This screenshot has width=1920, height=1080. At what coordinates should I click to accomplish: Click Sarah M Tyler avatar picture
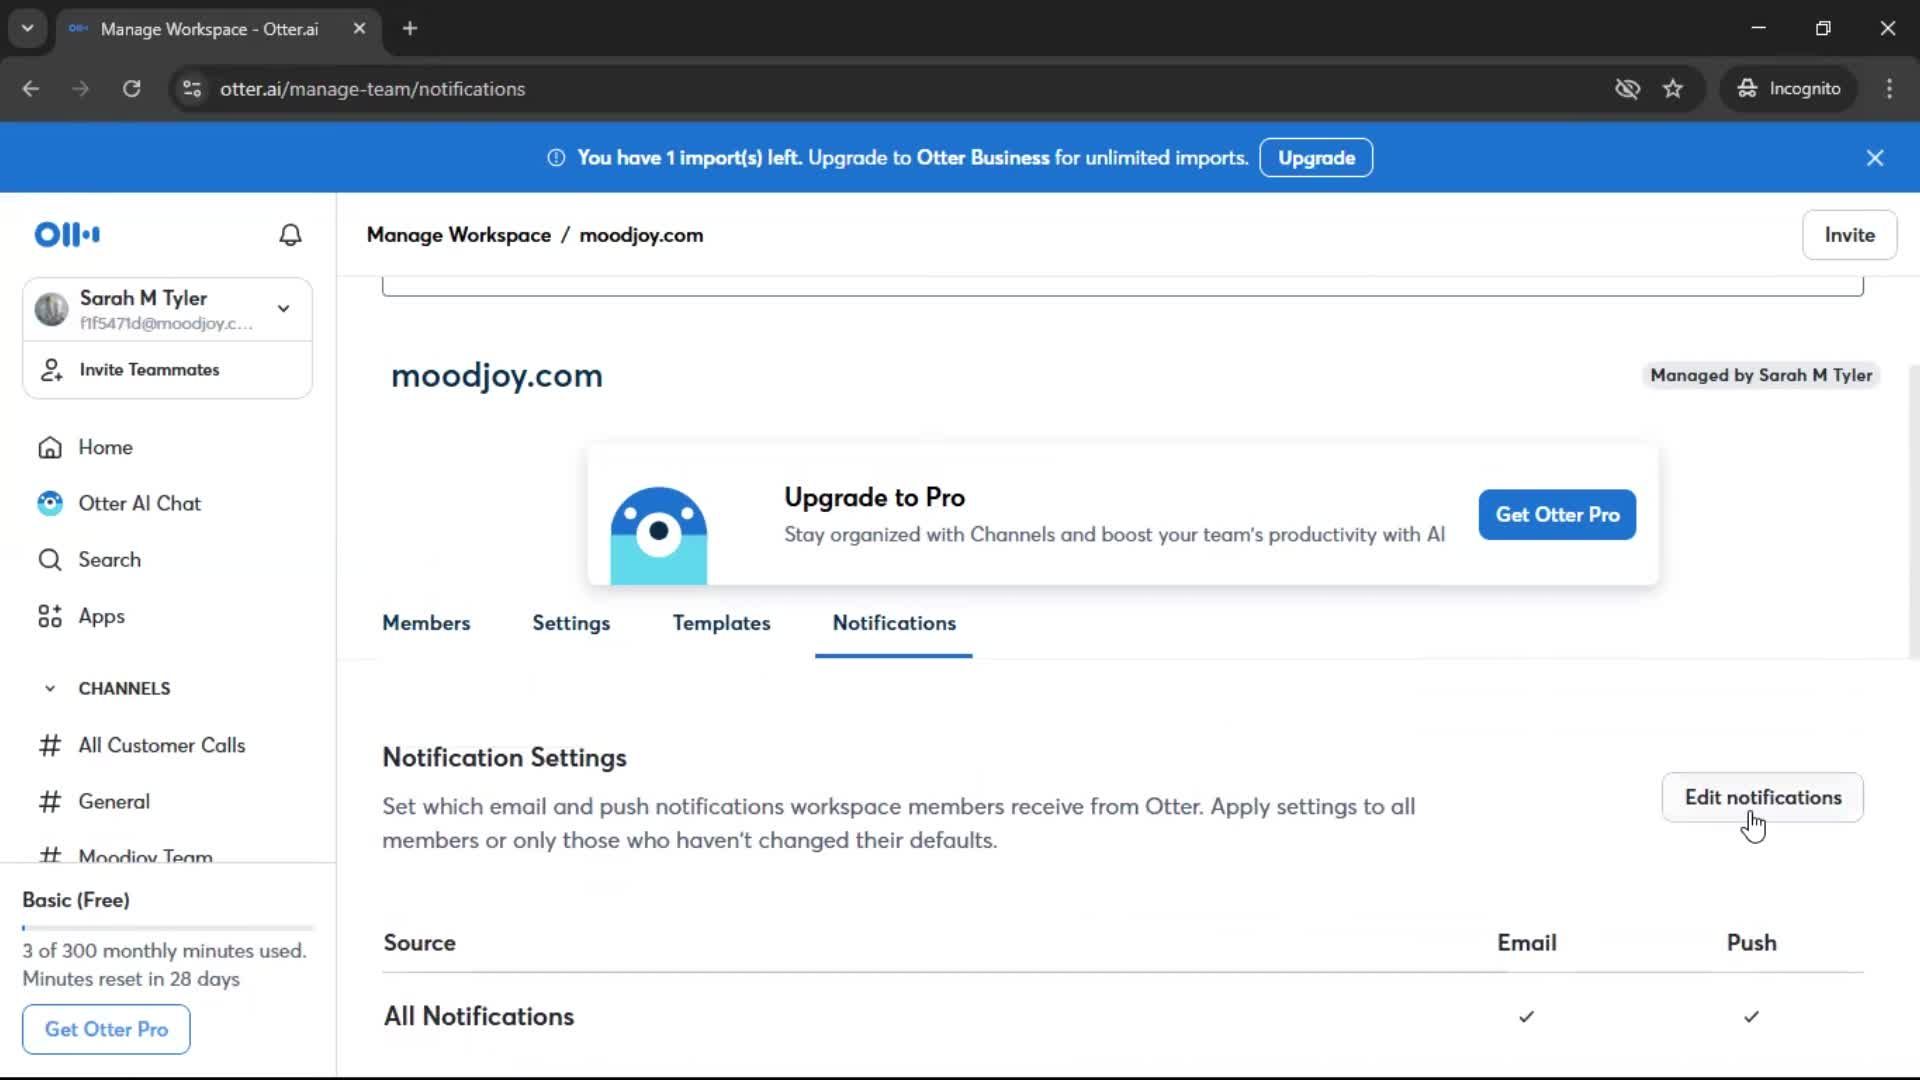(51, 309)
